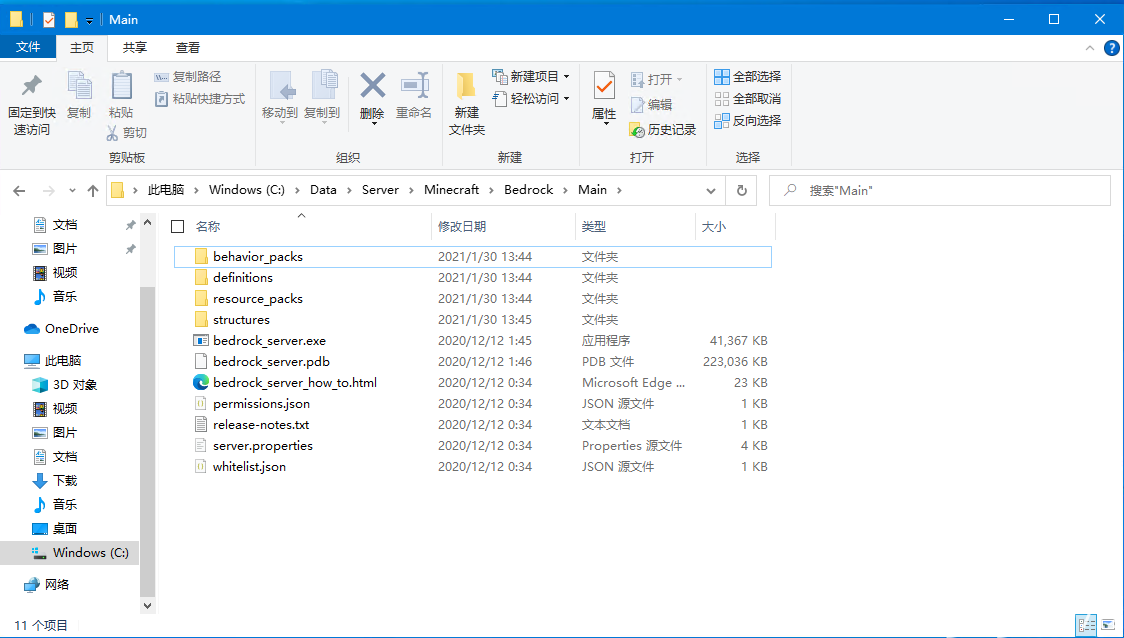Sort by Name (名称) column
Image resolution: width=1124 pixels, height=638 pixels.
click(208, 227)
